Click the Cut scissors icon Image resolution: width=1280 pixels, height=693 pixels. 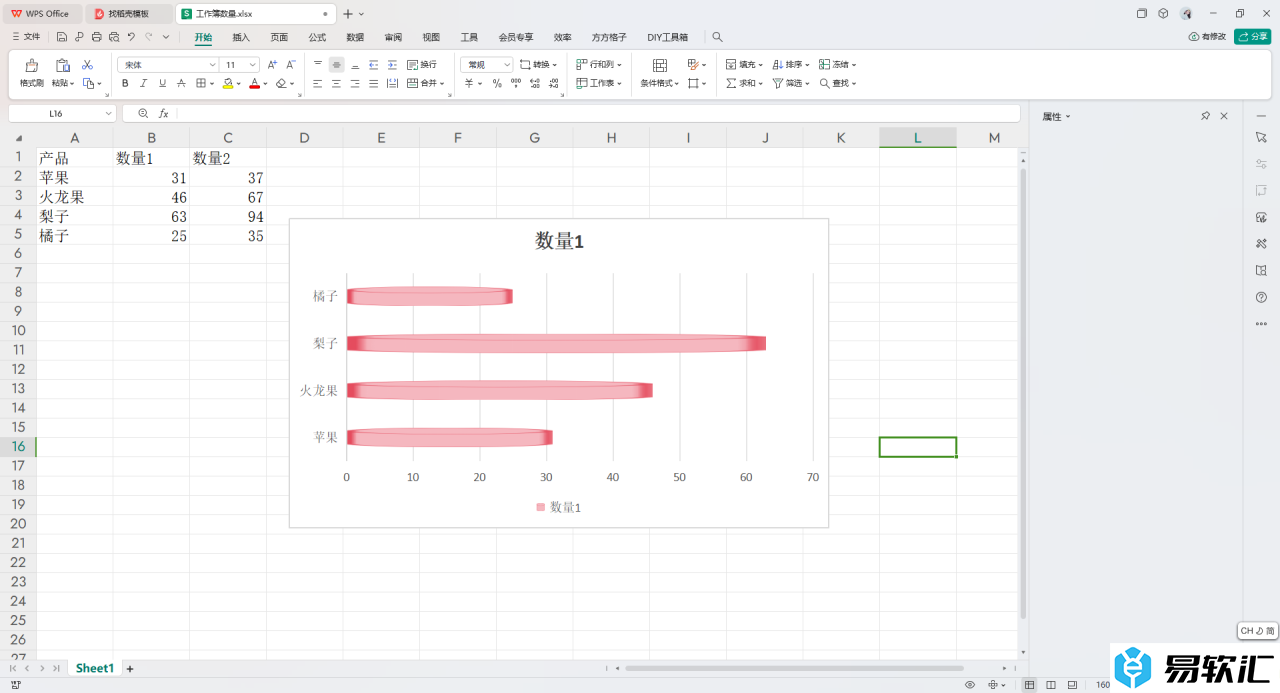tap(87, 64)
